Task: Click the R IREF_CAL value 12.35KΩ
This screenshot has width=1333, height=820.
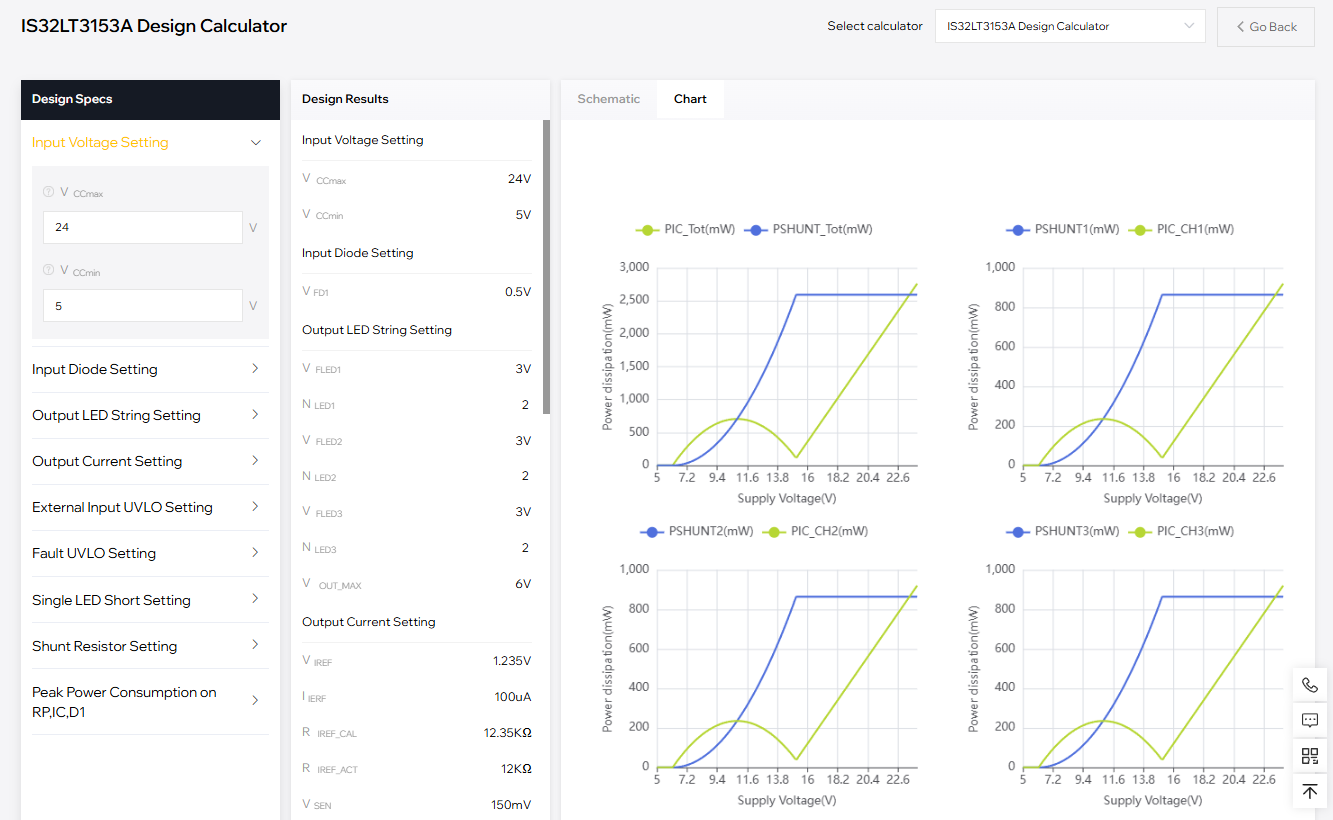Action: [x=507, y=733]
